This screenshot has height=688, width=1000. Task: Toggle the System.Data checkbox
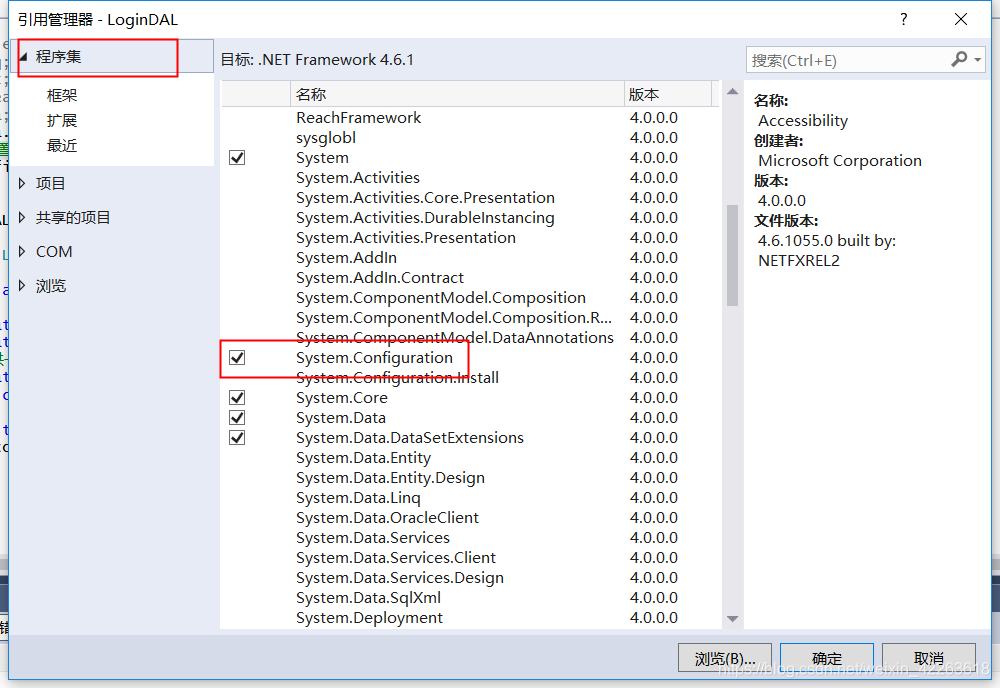tap(237, 418)
